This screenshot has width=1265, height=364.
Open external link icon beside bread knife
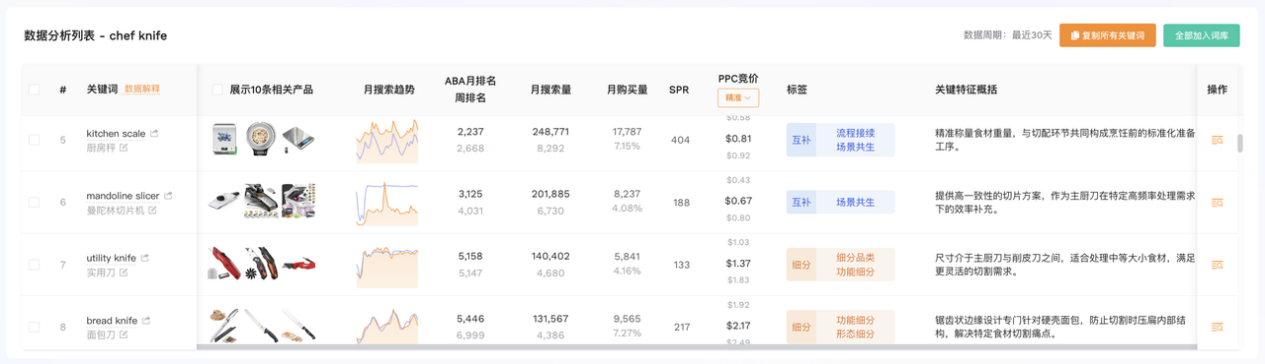pyautogui.click(x=146, y=320)
